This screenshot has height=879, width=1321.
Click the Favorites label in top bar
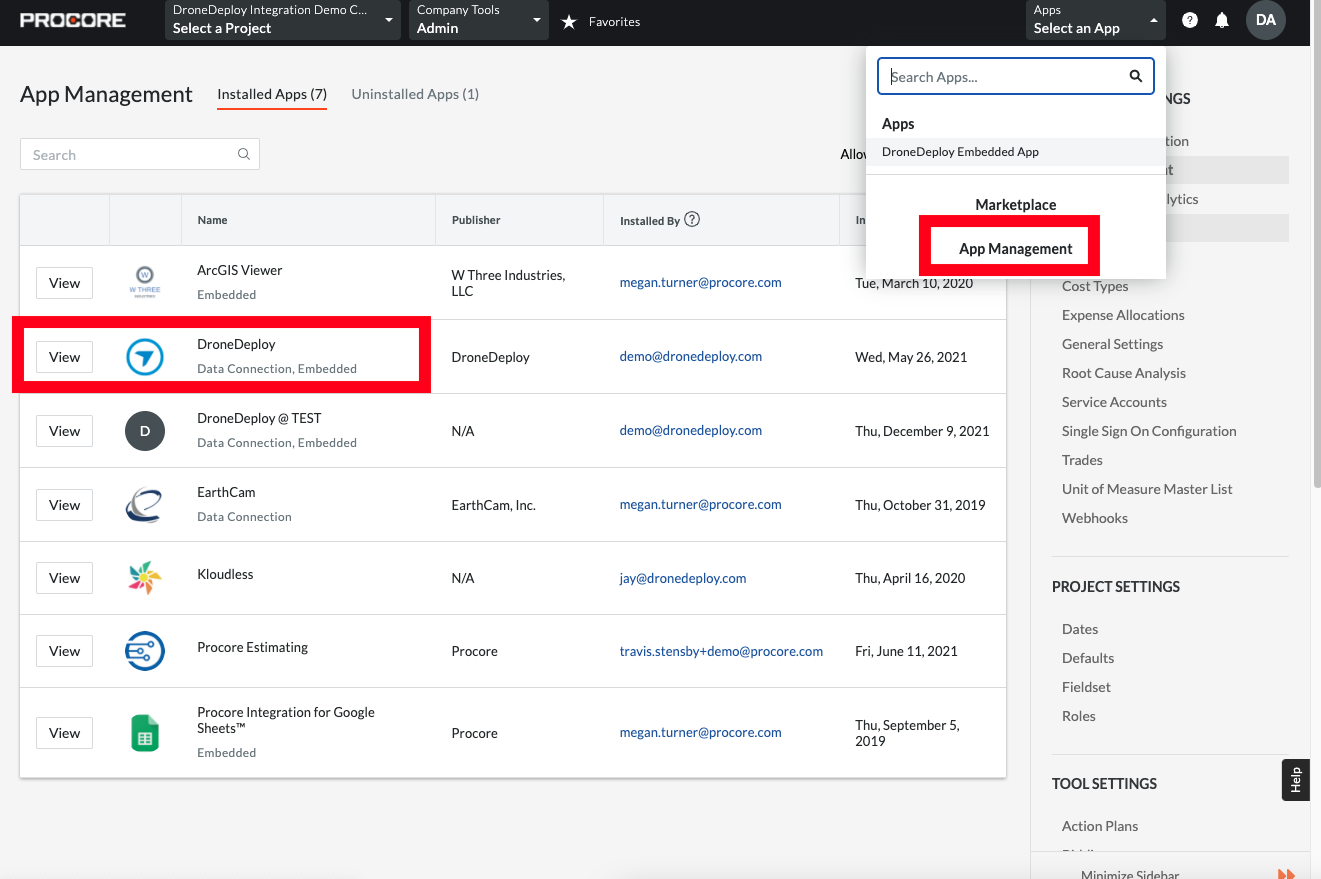pyautogui.click(x=614, y=21)
